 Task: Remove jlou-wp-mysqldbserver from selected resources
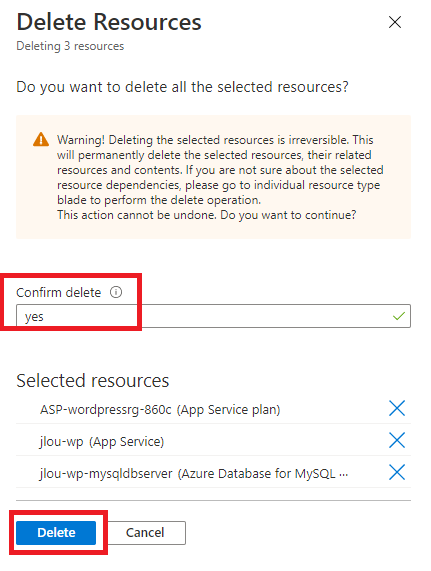pyautogui.click(x=397, y=472)
